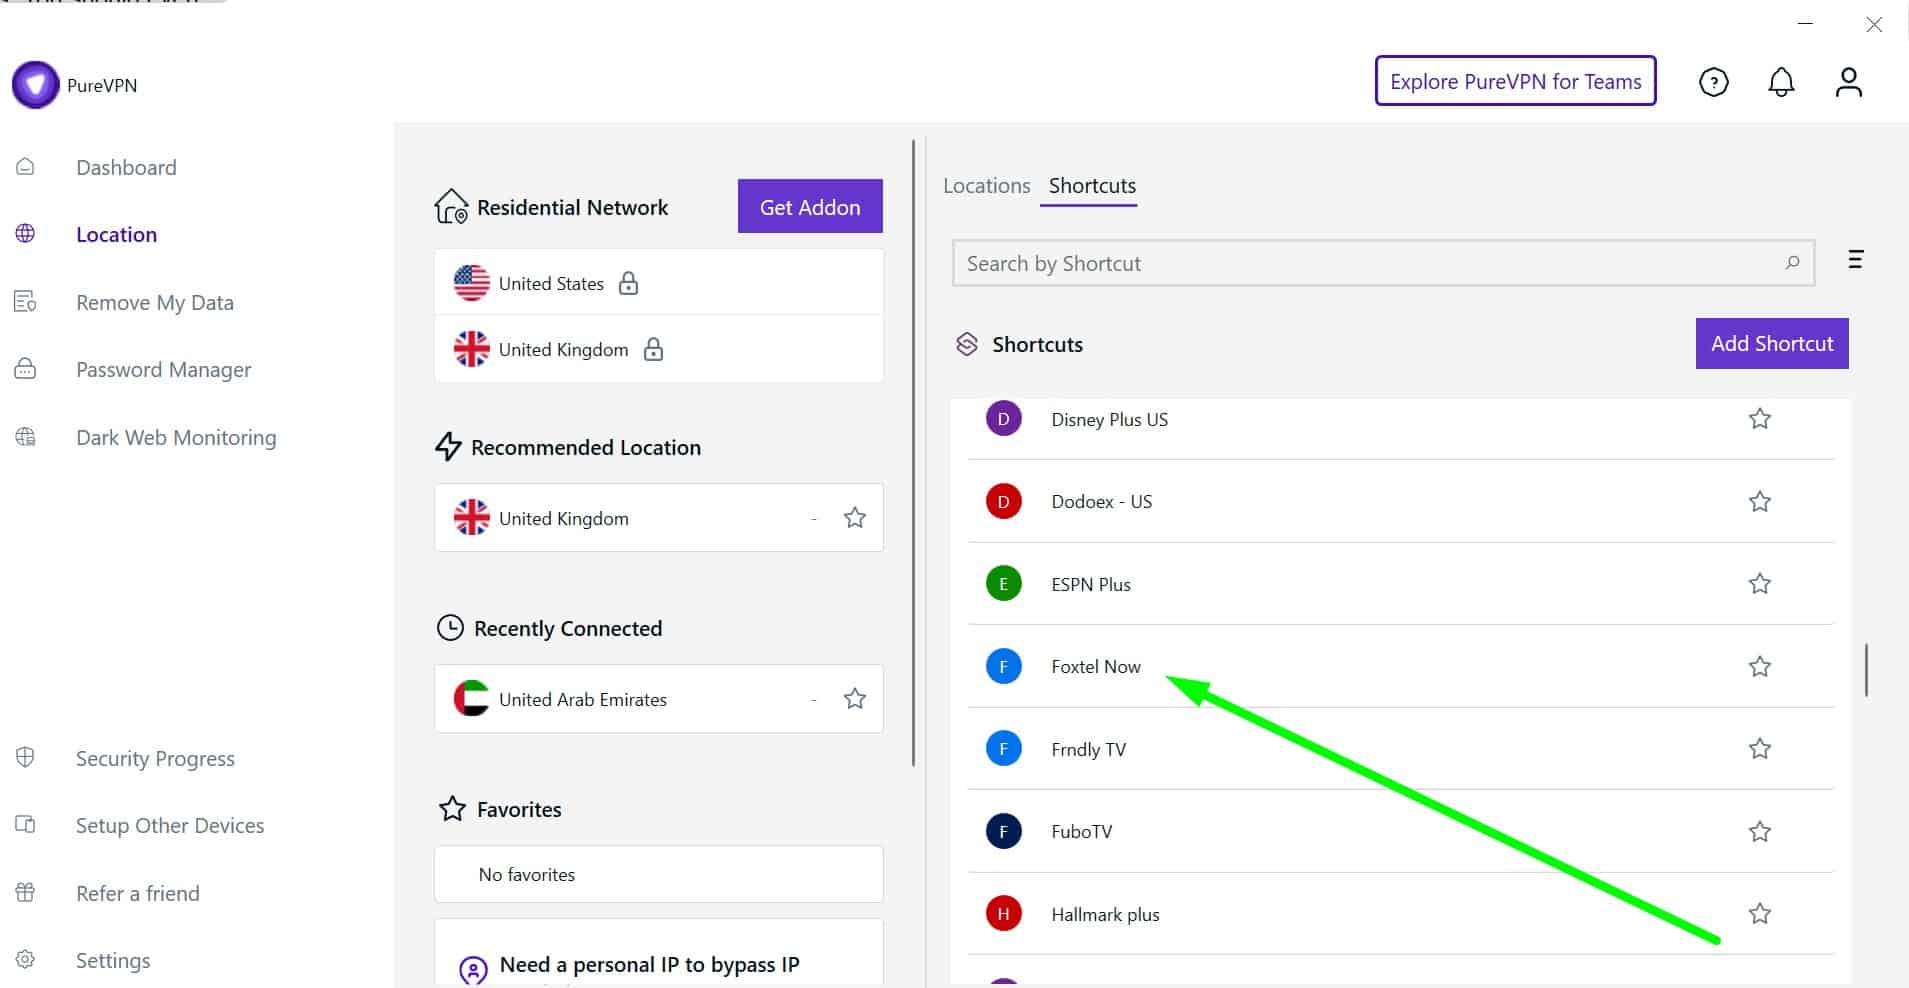Open Dashboard in the sidebar

click(126, 167)
